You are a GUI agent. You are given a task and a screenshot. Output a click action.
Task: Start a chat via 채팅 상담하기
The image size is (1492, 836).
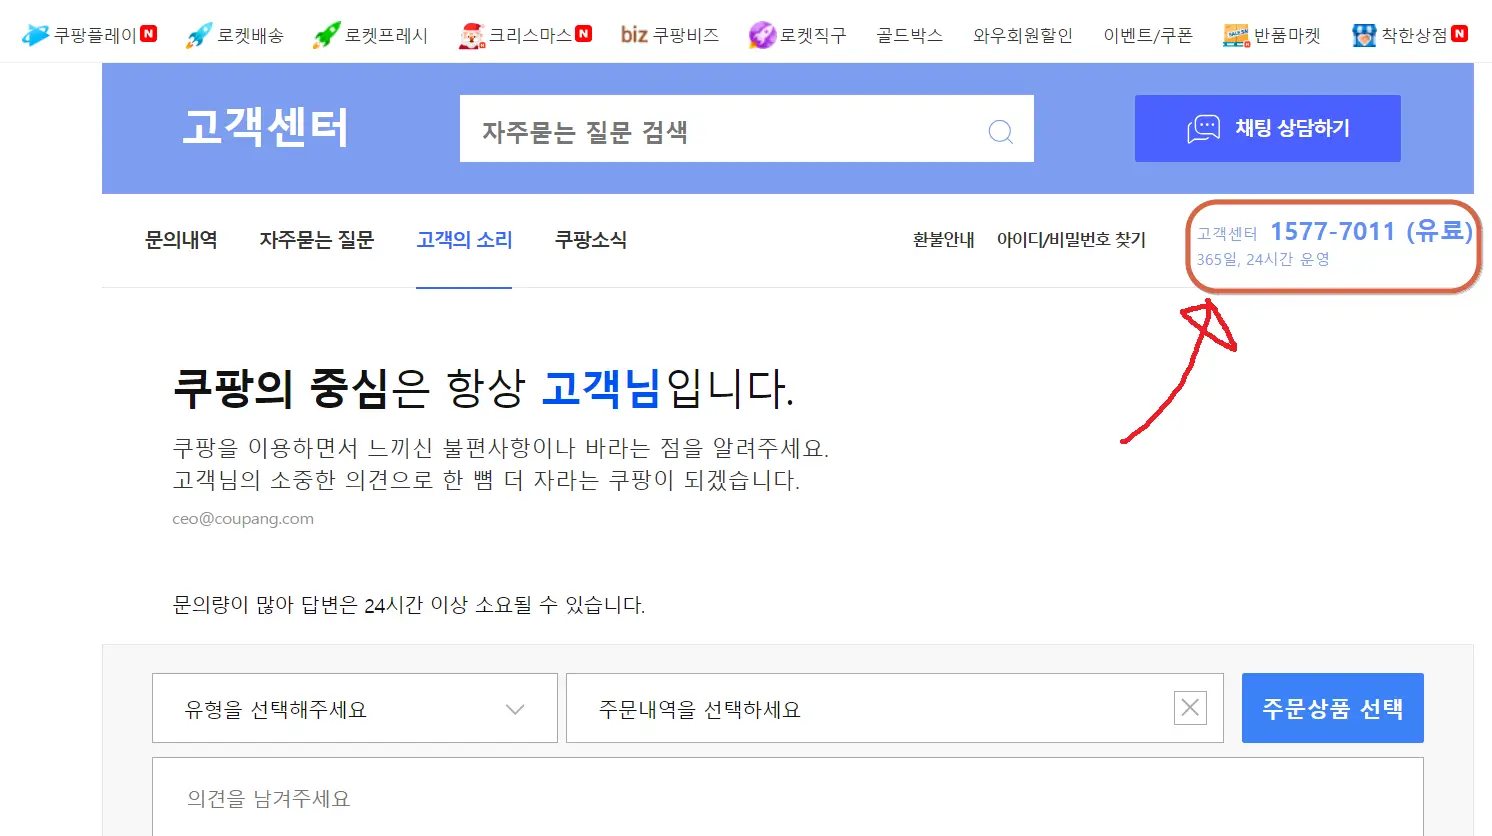[x=1267, y=128]
